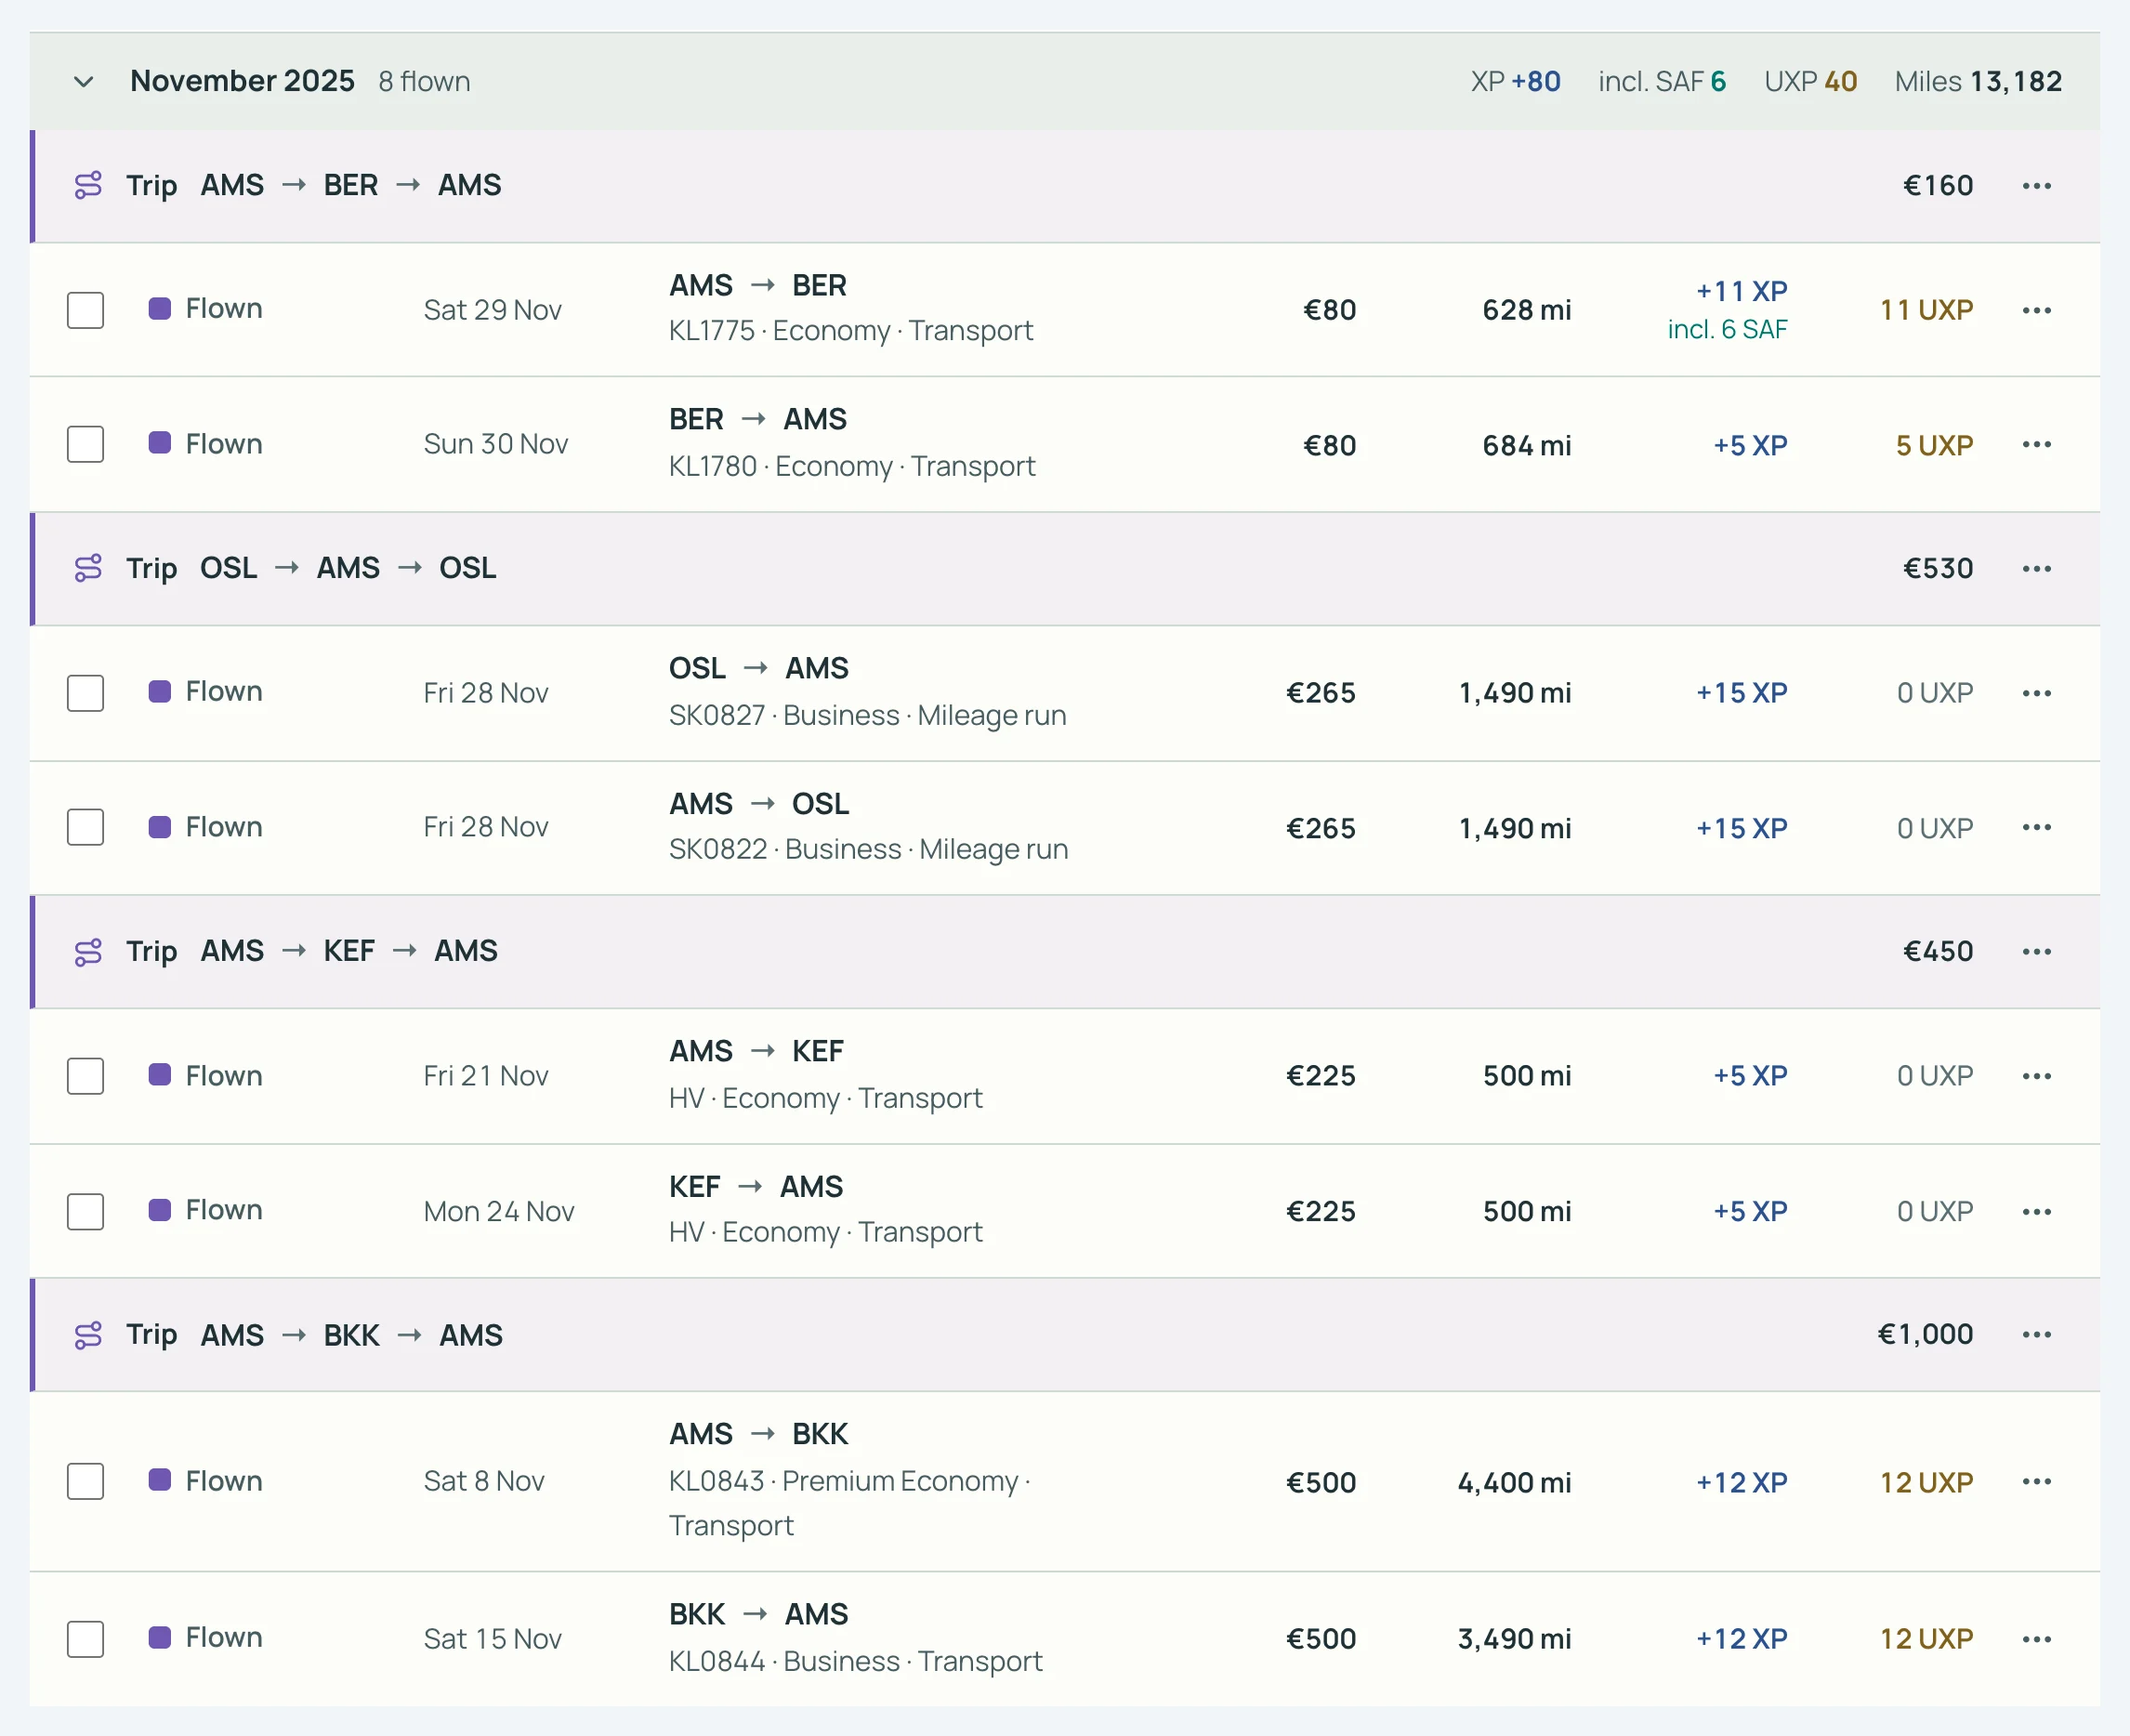The width and height of the screenshot is (2130, 1736).
Task: Click trip route icon for AMS BER AMS
Action: 88,186
